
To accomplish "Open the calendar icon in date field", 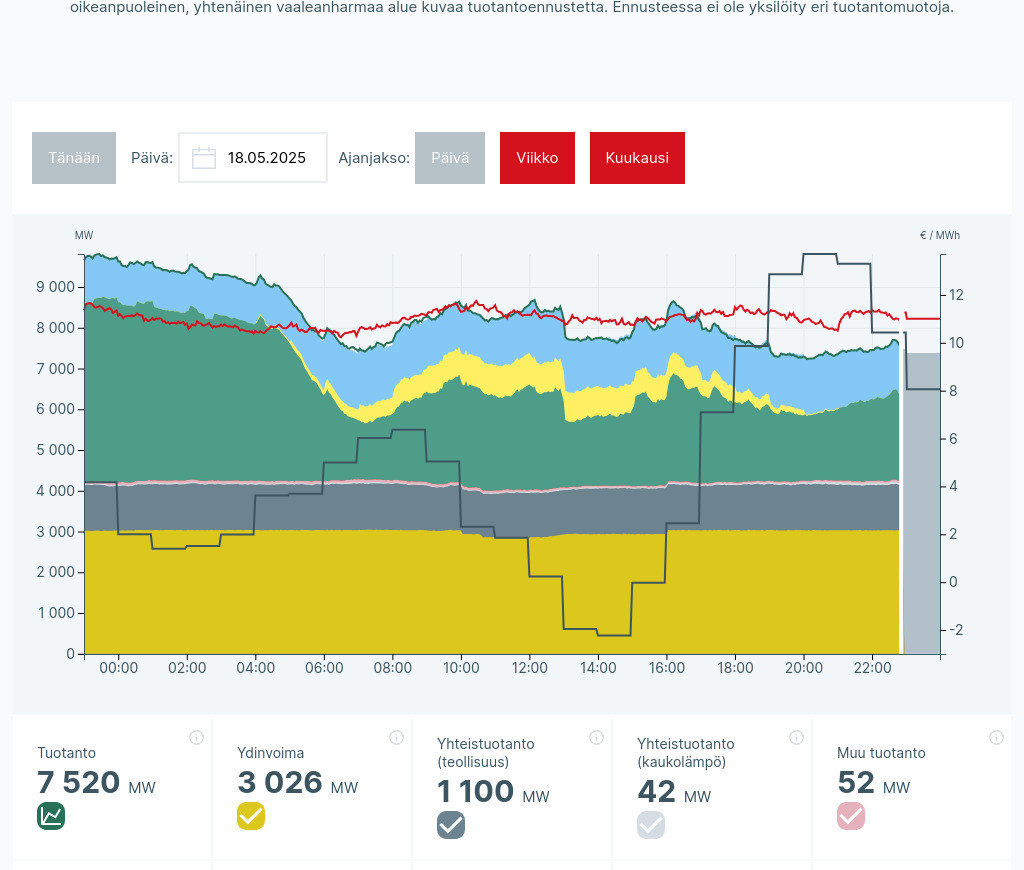I will pos(204,158).
